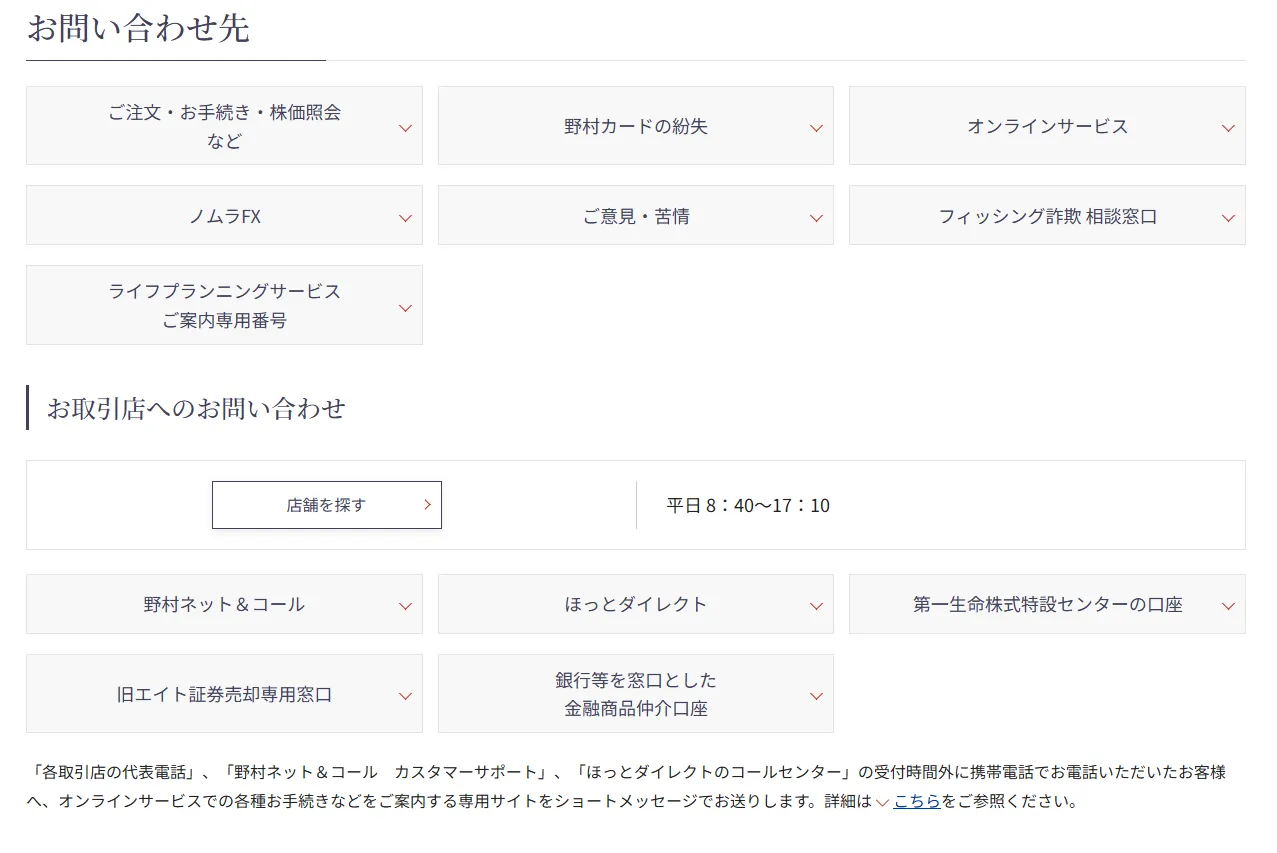Click chevron icon on 野村ネット＆コール row
This screenshot has height=853, width=1277.
coord(405,606)
